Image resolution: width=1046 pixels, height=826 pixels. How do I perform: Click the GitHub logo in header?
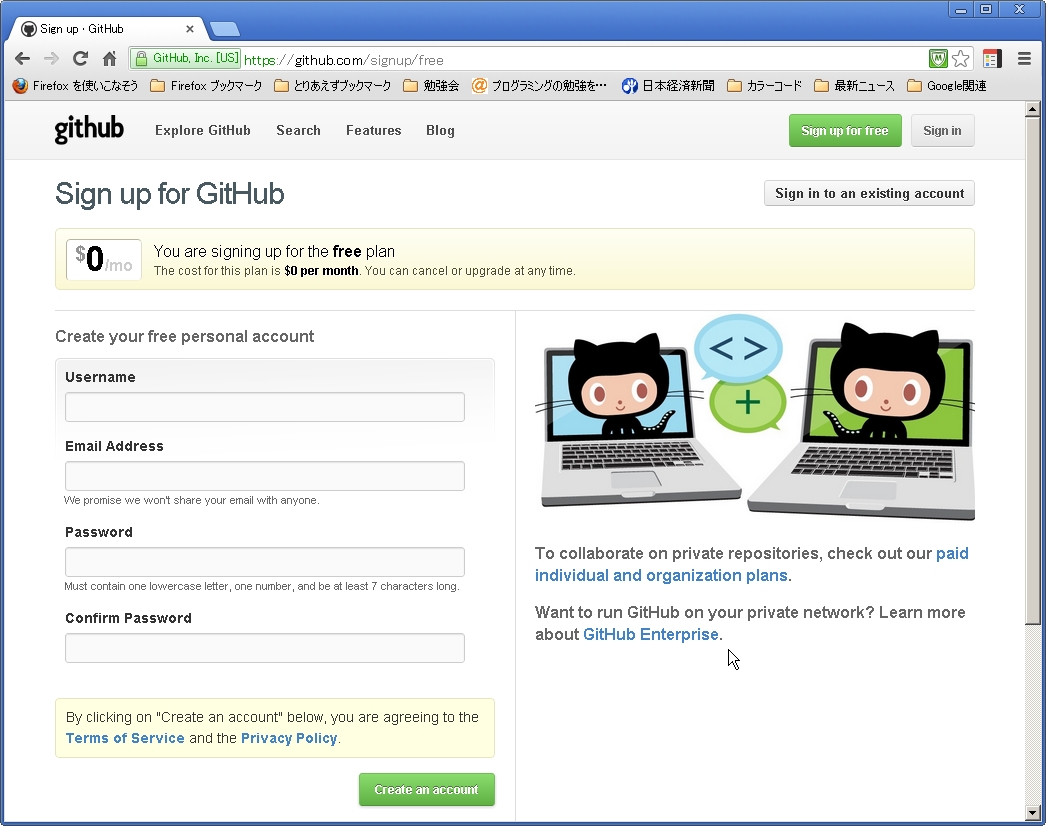[x=89, y=129]
